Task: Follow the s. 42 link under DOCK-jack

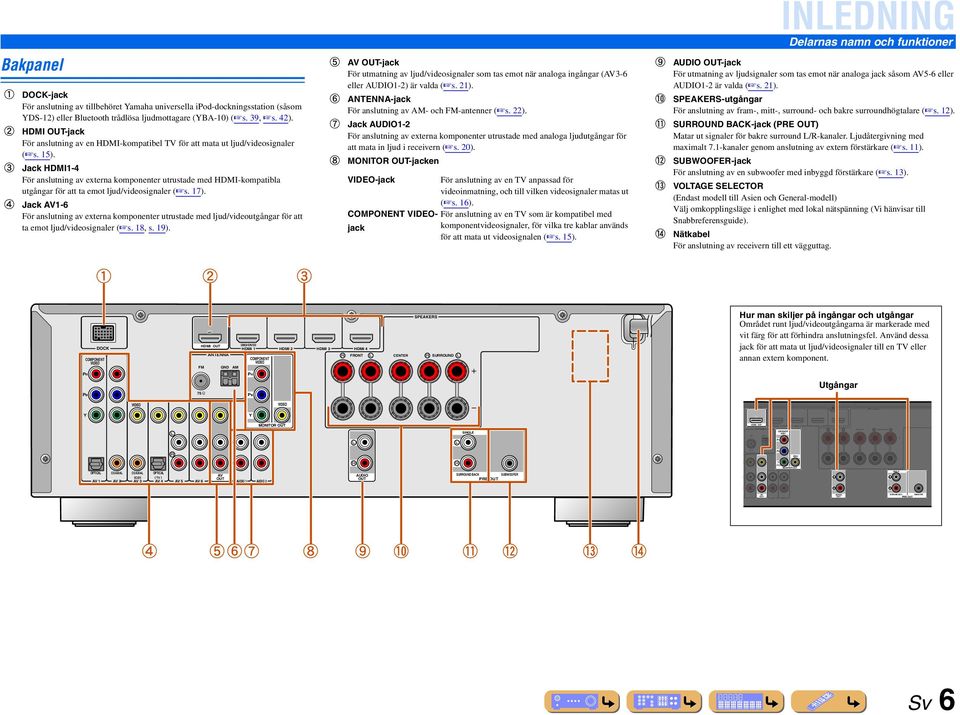Action: pyautogui.click(x=276, y=118)
